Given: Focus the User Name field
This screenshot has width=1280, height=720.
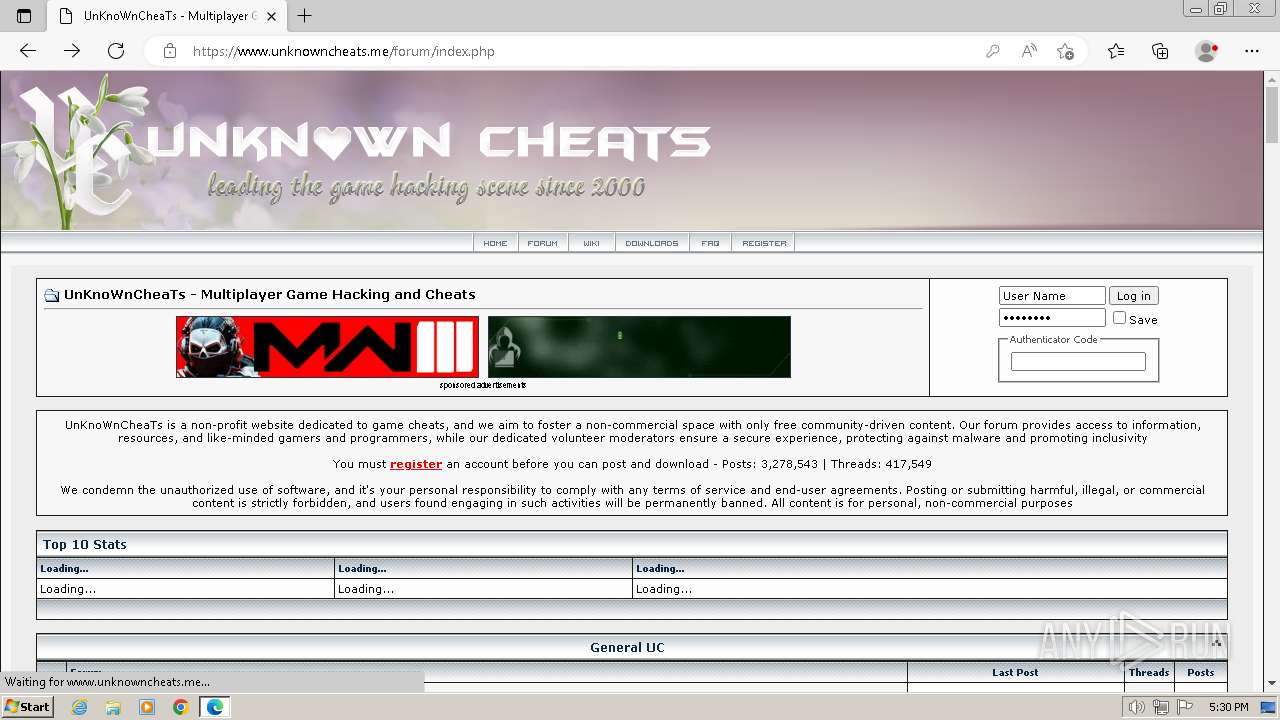Looking at the screenshot, I should point(1052,296).
